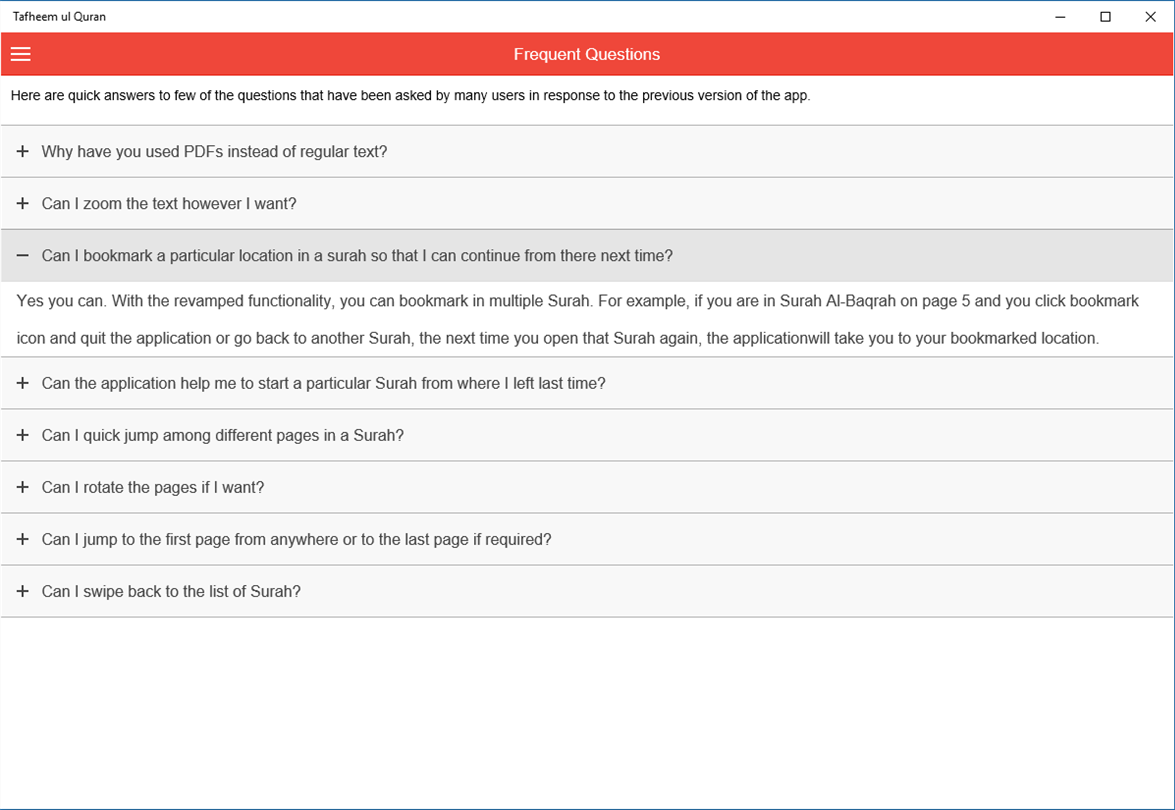This screenshot has height=810, width=1175.
Task: Click plus icon beside rotate pages question
Action: 23,488
